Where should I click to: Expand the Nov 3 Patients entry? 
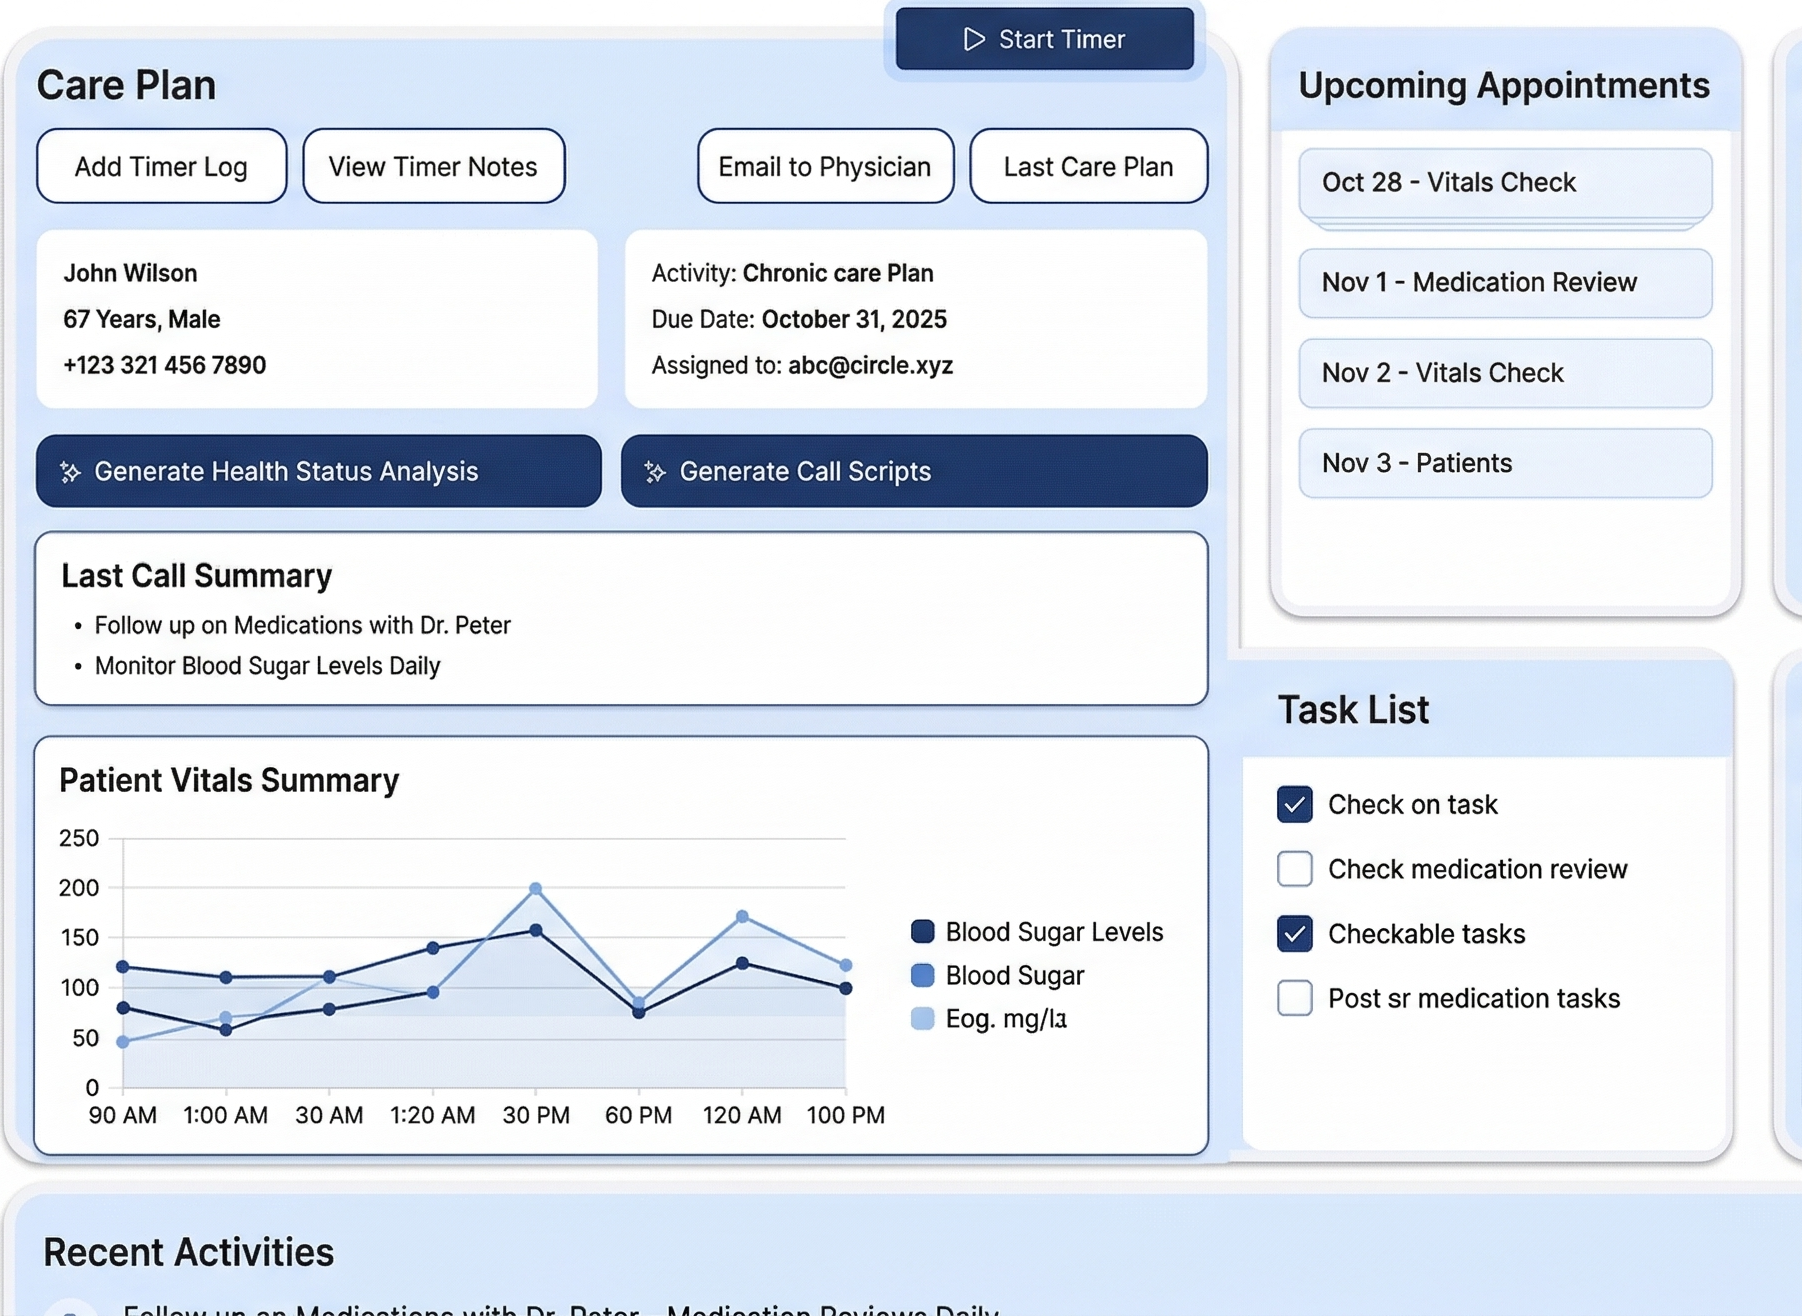click(x=1504, y=462)
